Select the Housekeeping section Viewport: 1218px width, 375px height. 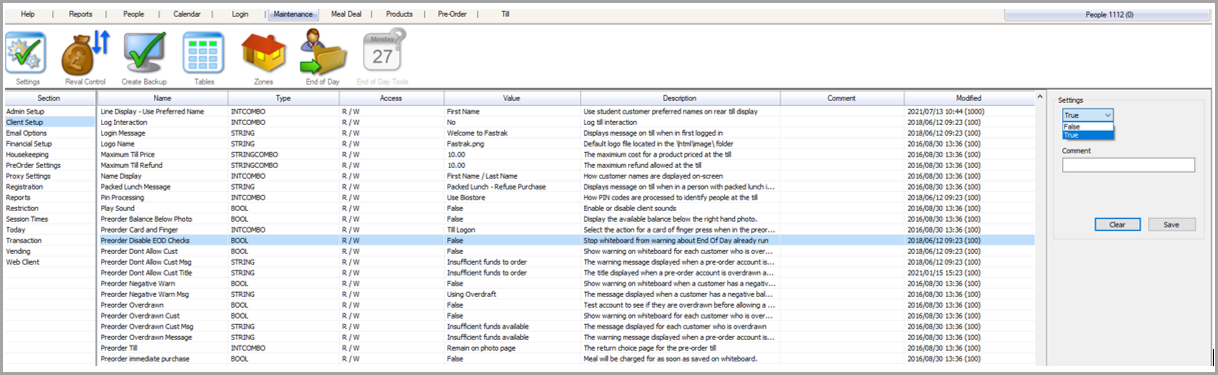coord(49,155)
